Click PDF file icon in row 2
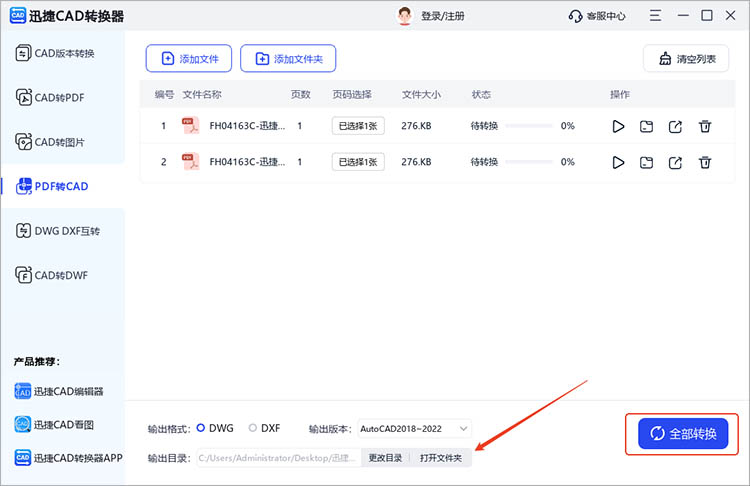This screenshot has width=750, height=486. pyautogui.click(x=190, y=162)
